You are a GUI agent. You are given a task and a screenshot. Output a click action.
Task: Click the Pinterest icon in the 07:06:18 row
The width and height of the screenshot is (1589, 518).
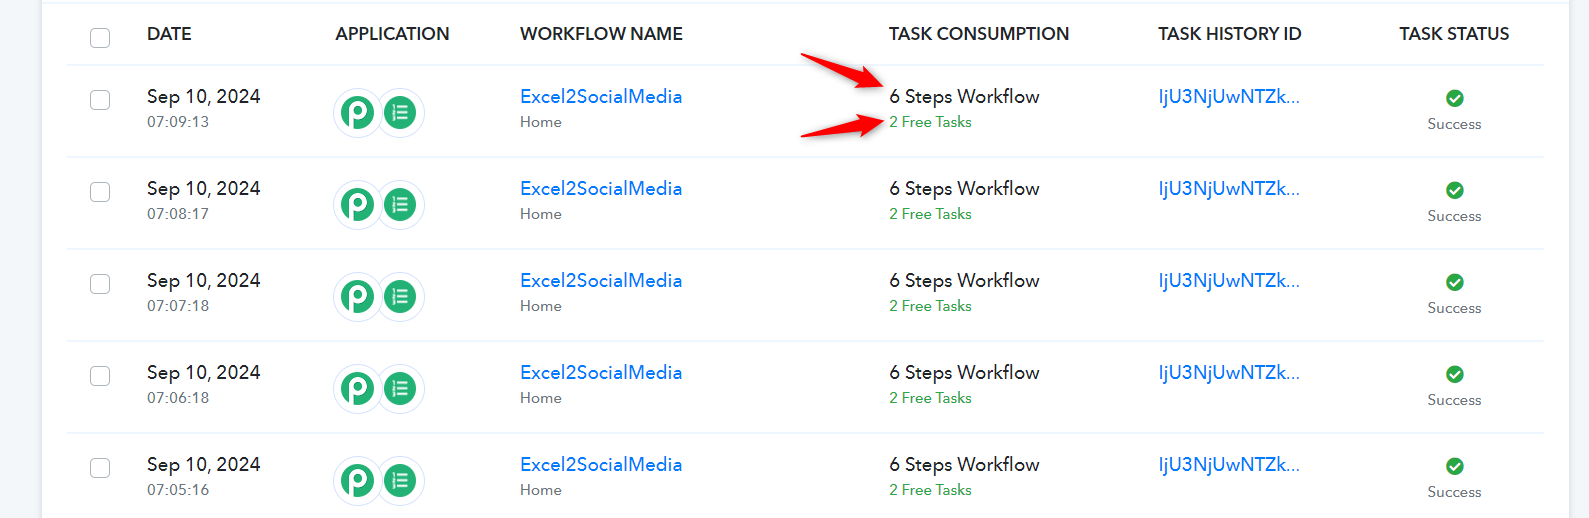(357, 389)
